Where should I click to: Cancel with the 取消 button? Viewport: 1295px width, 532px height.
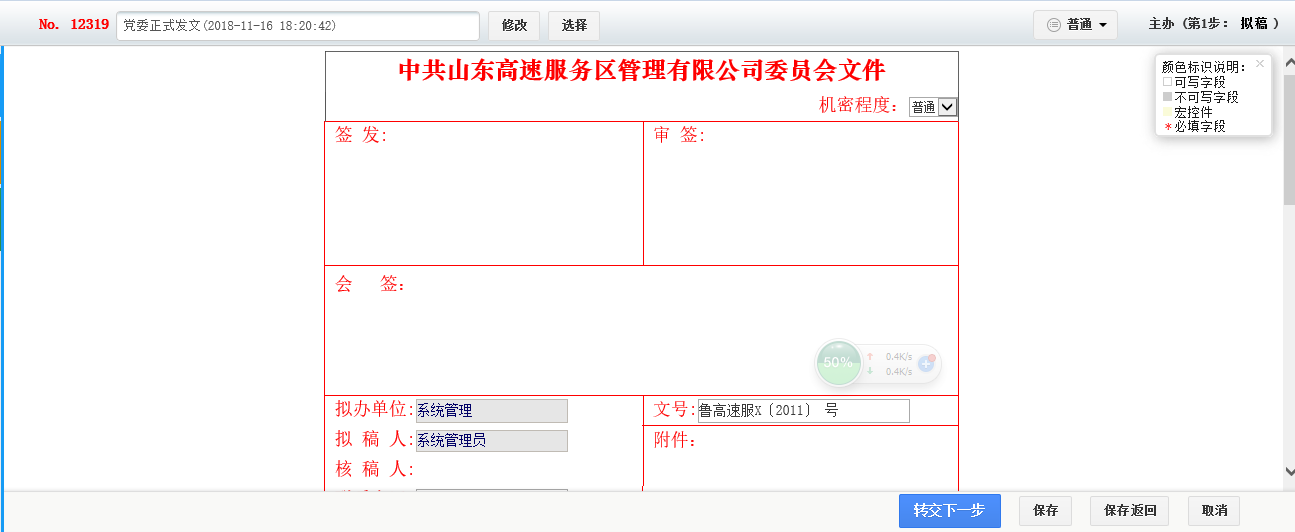pos(1214,510)
